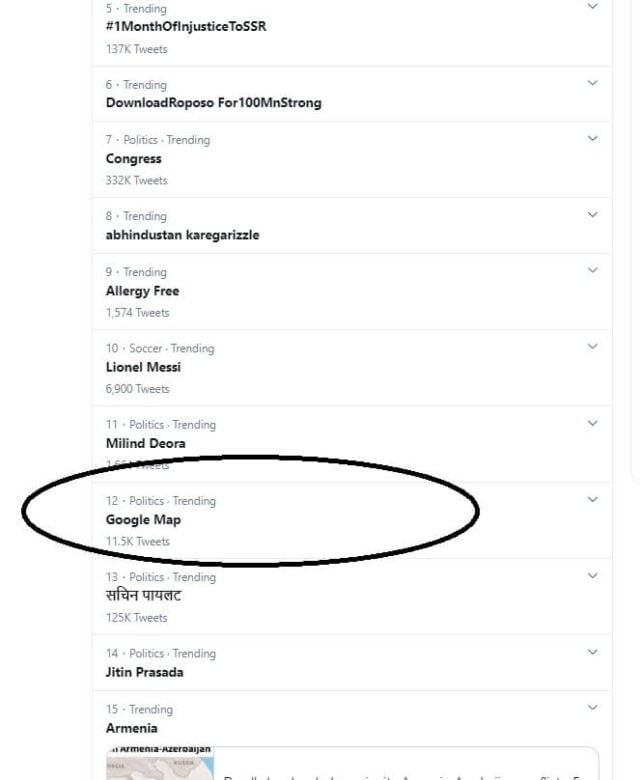640x780 pixels.
Task: View the Lionel Messi soccer trend
Action: click(143, 367)
